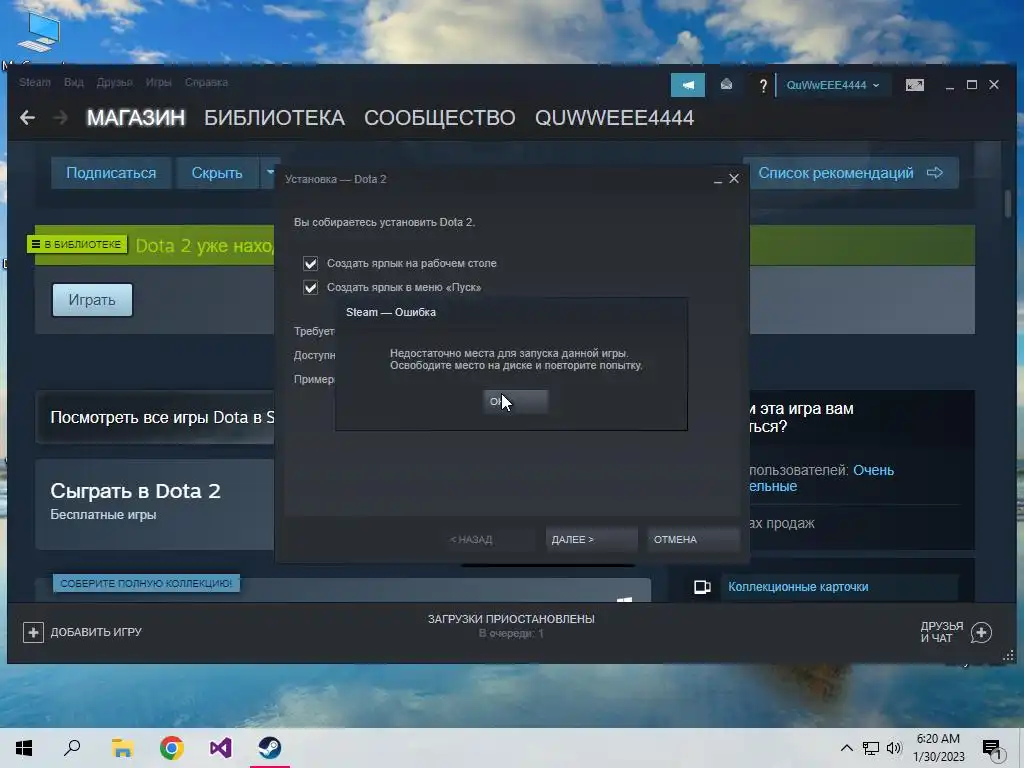Go back with the left arrow
Screen dimensions: 1024x768
(x=27, y=118)
